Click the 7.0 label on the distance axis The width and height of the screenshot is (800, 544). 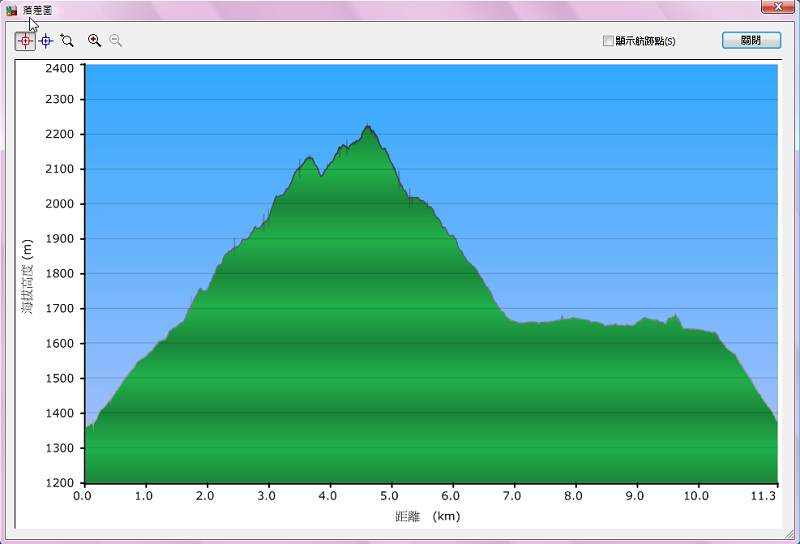tap(512, 496)
